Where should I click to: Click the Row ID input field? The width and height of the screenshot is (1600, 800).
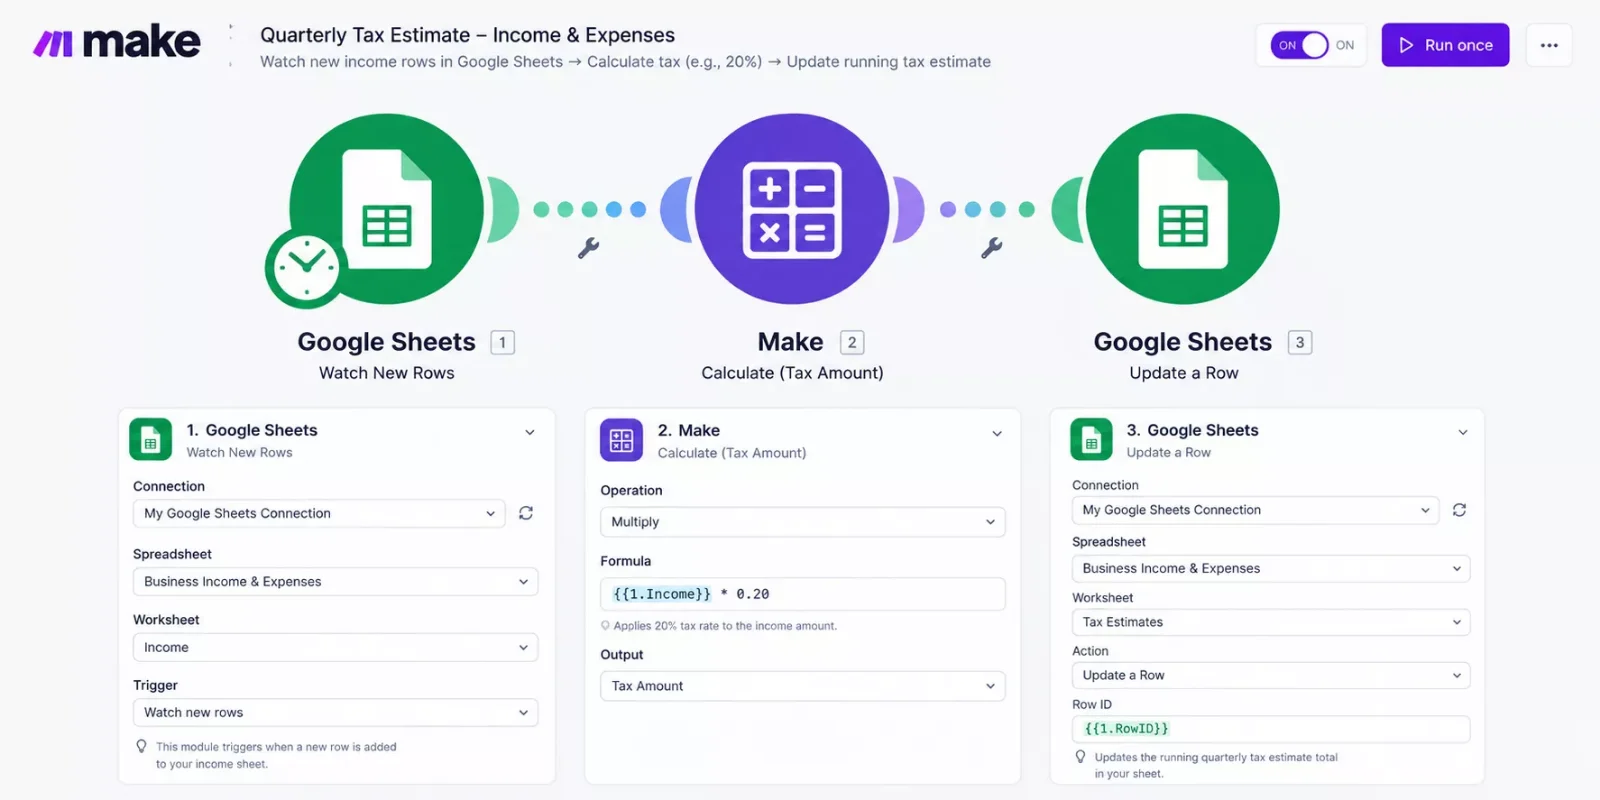(1271, 729)
